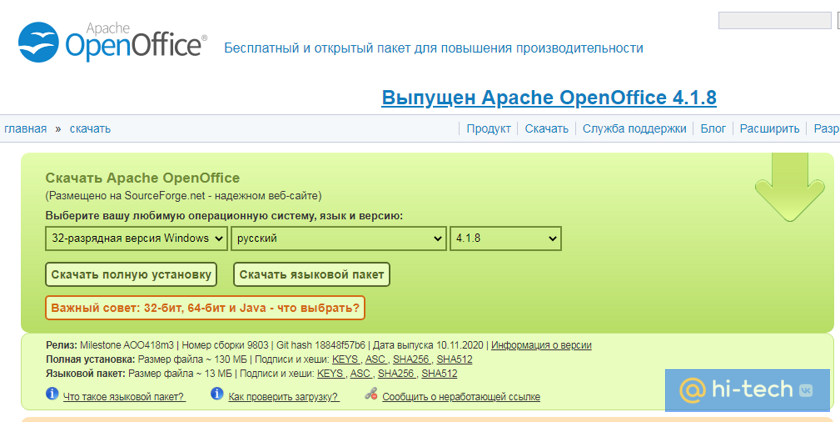Screen dimensions: 840x422
Task: Open the operating system dropdown '32-разрядная версия Windows'
Action: point(137,238)
